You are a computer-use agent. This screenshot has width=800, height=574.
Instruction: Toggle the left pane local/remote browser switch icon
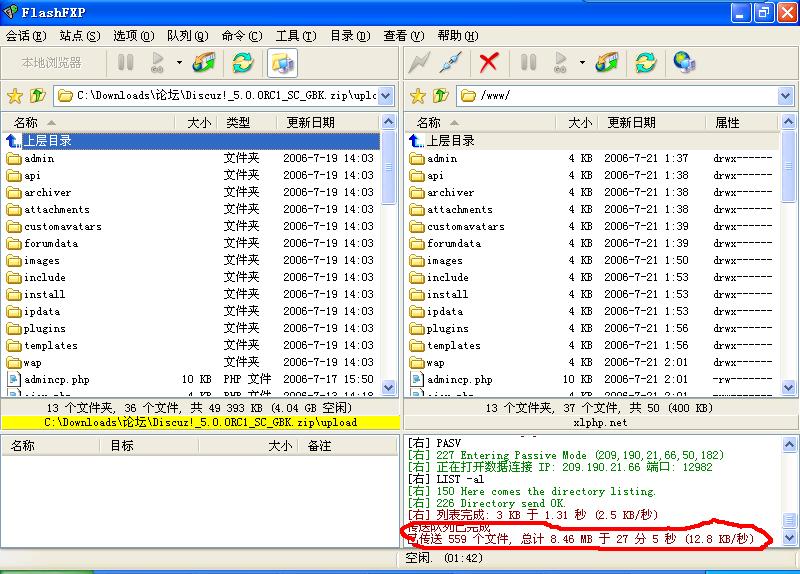tap(282, 63)
